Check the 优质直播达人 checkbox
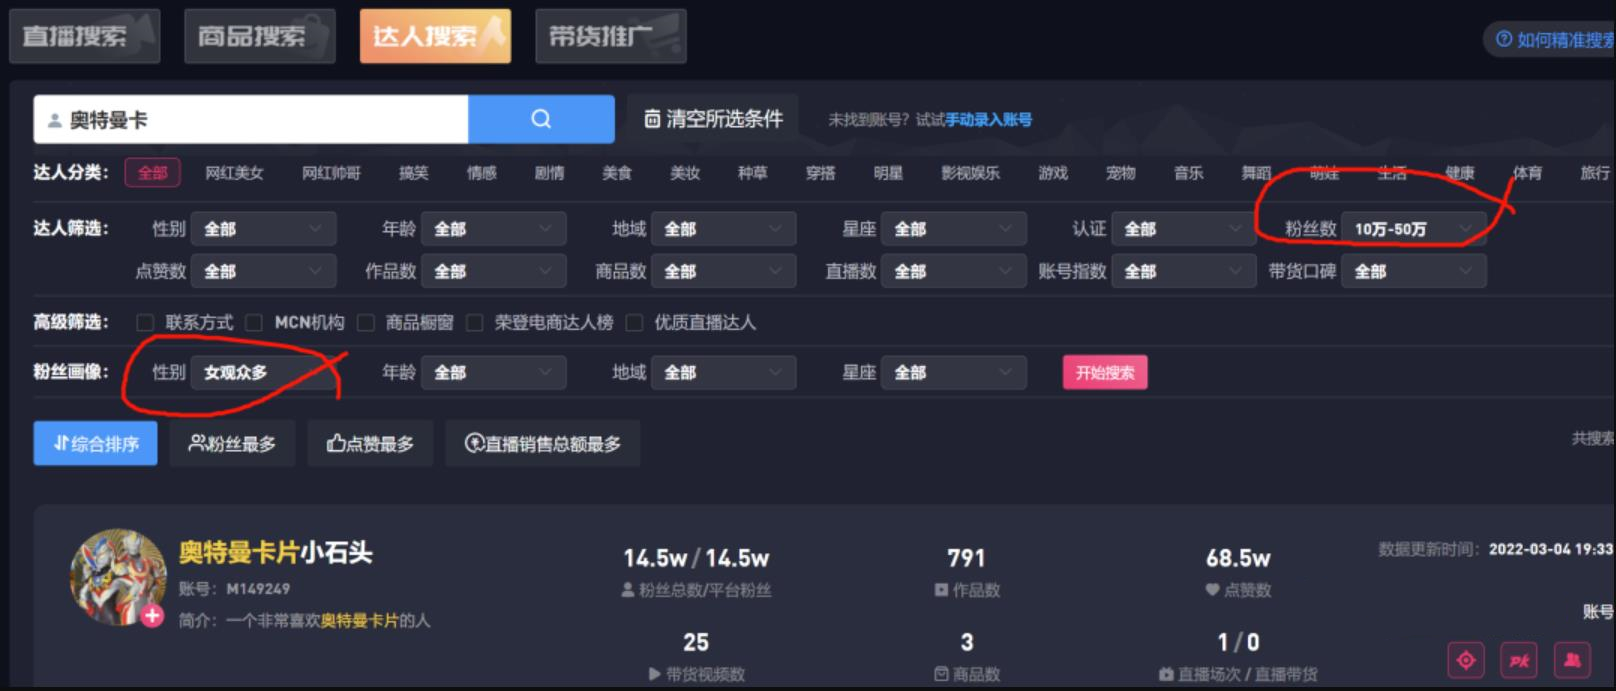The width and height of the screenshot is (1616, 691). pos(634,322)
